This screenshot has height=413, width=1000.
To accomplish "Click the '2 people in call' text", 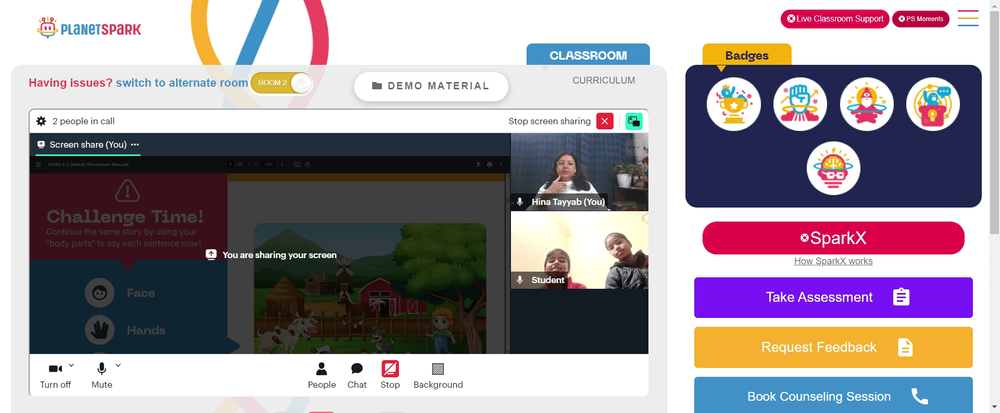I will point(84,121).
